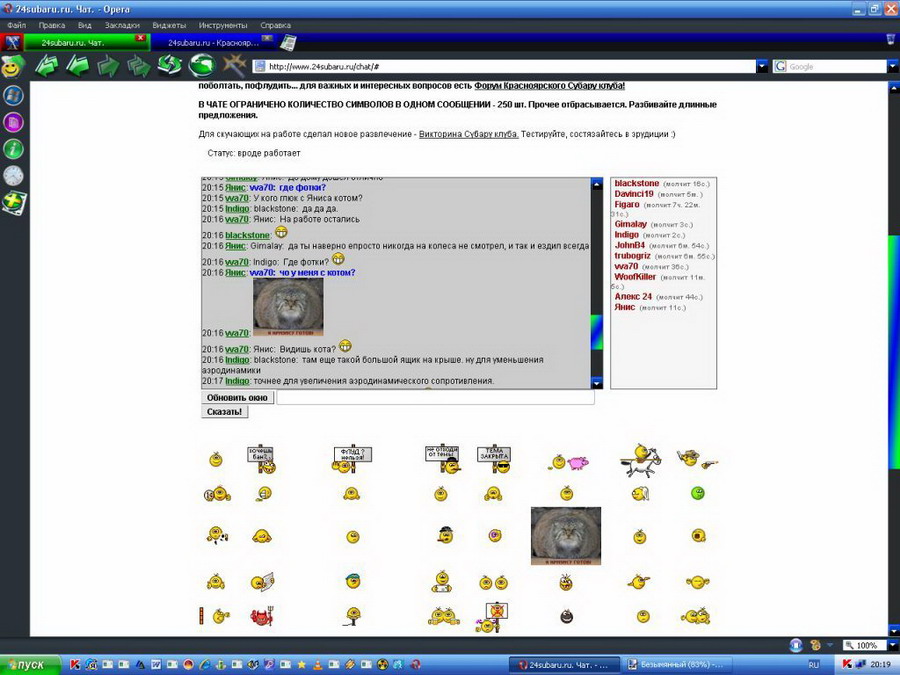
Task: Click the chat message input field
Action: [x=435, y=397]
